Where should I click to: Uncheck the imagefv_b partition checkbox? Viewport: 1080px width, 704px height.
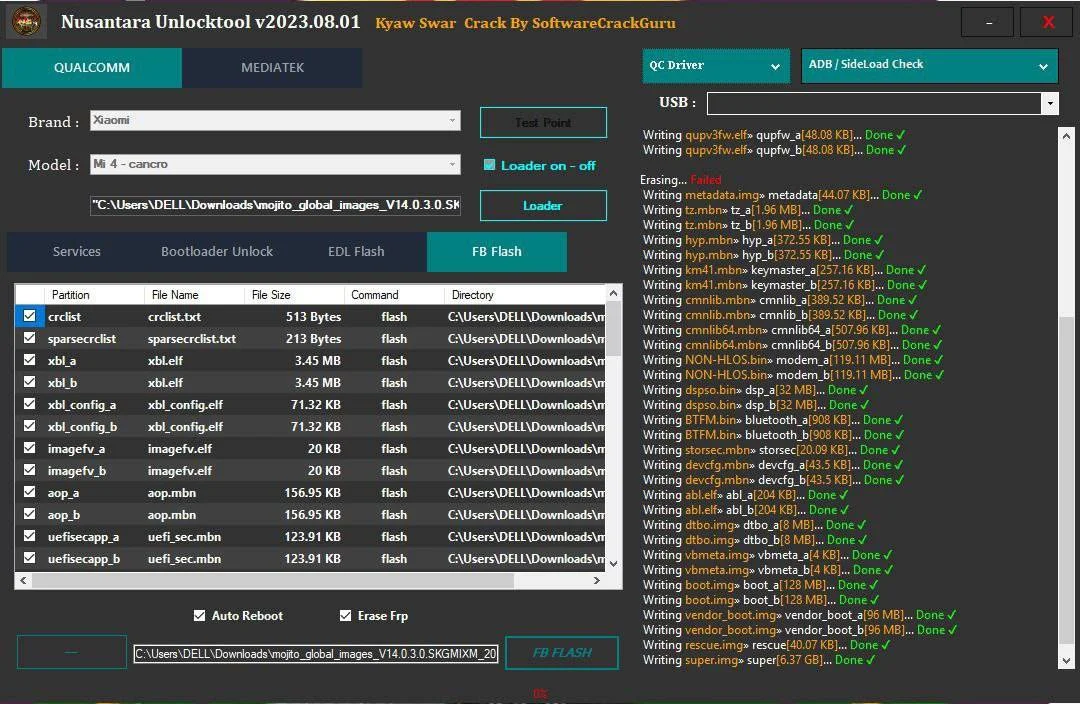29,470
